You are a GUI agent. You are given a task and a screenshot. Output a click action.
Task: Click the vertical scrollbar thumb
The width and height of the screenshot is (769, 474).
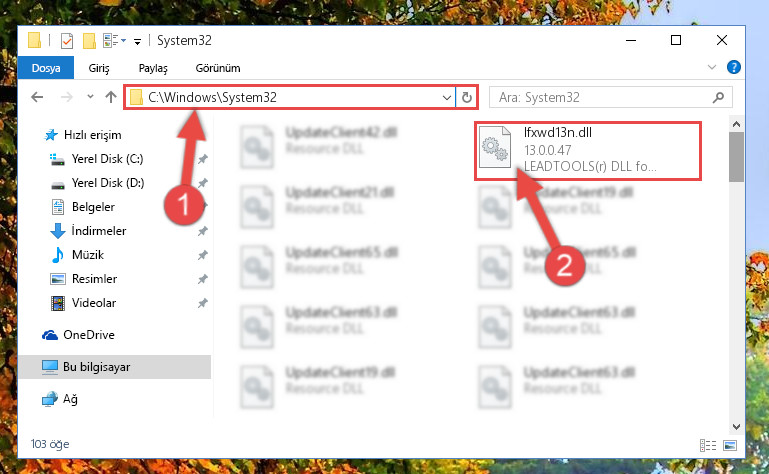point(736,157)
